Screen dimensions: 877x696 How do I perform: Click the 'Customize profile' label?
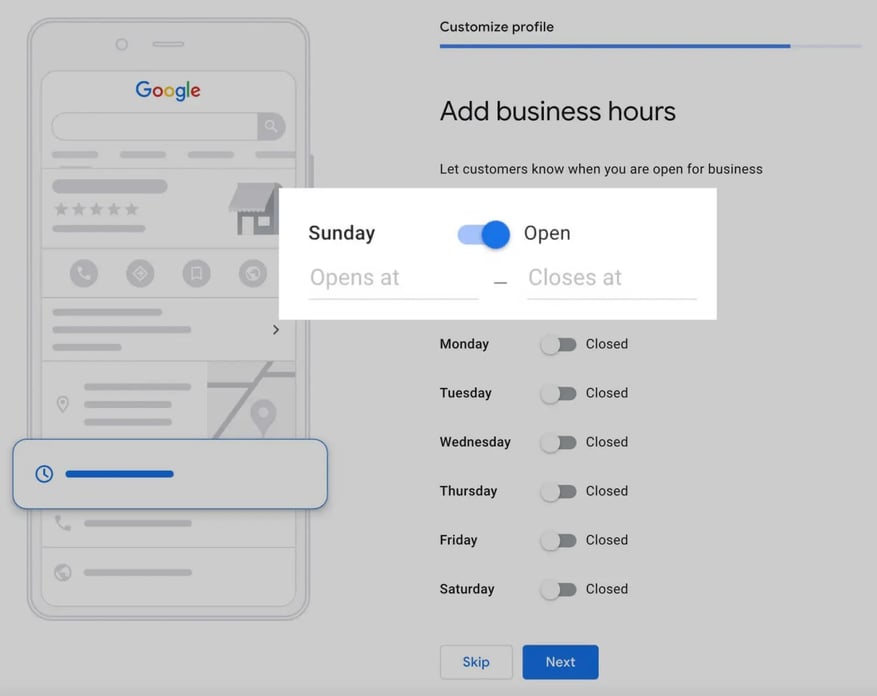click(x=497, y=27)
